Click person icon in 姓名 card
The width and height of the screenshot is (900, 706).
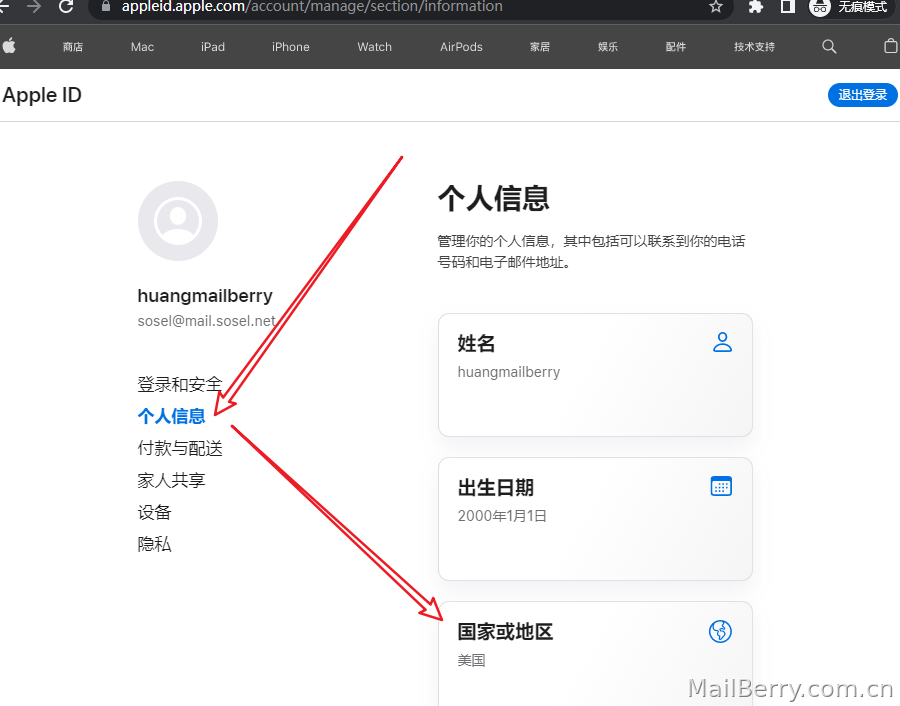click(x=722, y=342)
